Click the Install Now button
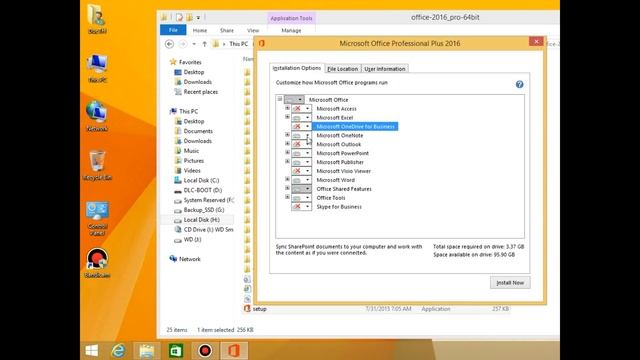This screenshot has width=640, height=360. click(510, 282)
